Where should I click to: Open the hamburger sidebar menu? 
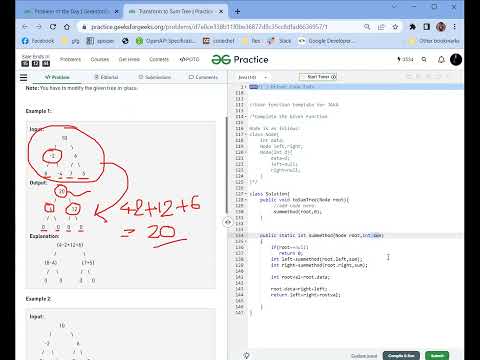(x=23, y=78)
